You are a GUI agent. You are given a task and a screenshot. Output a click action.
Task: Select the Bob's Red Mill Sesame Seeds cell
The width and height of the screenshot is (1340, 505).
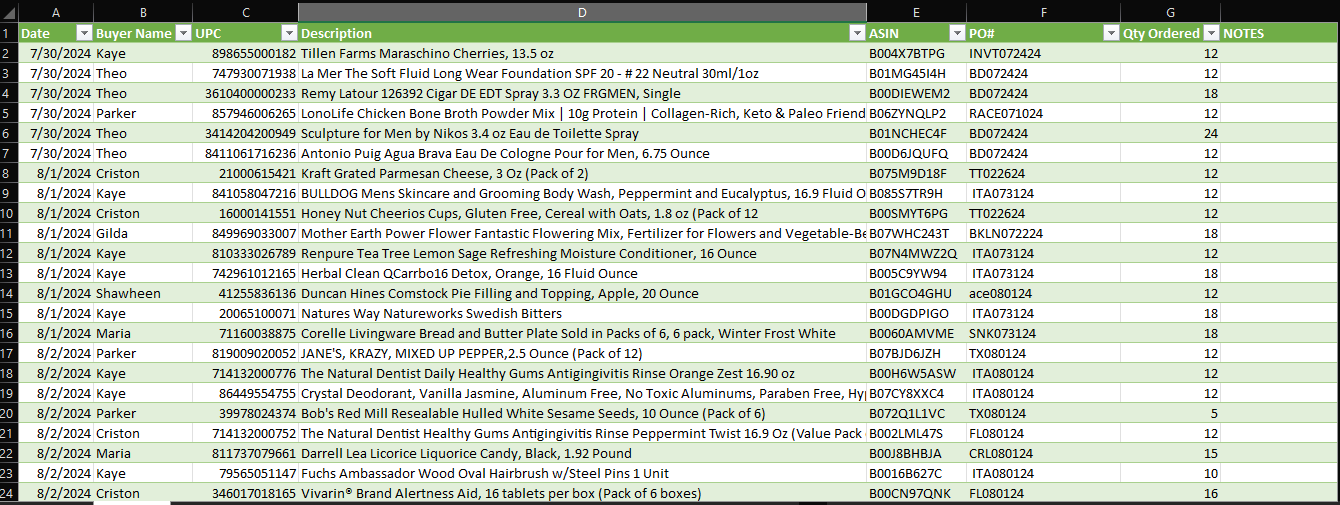pyautogui.click(x=582, y=413)
